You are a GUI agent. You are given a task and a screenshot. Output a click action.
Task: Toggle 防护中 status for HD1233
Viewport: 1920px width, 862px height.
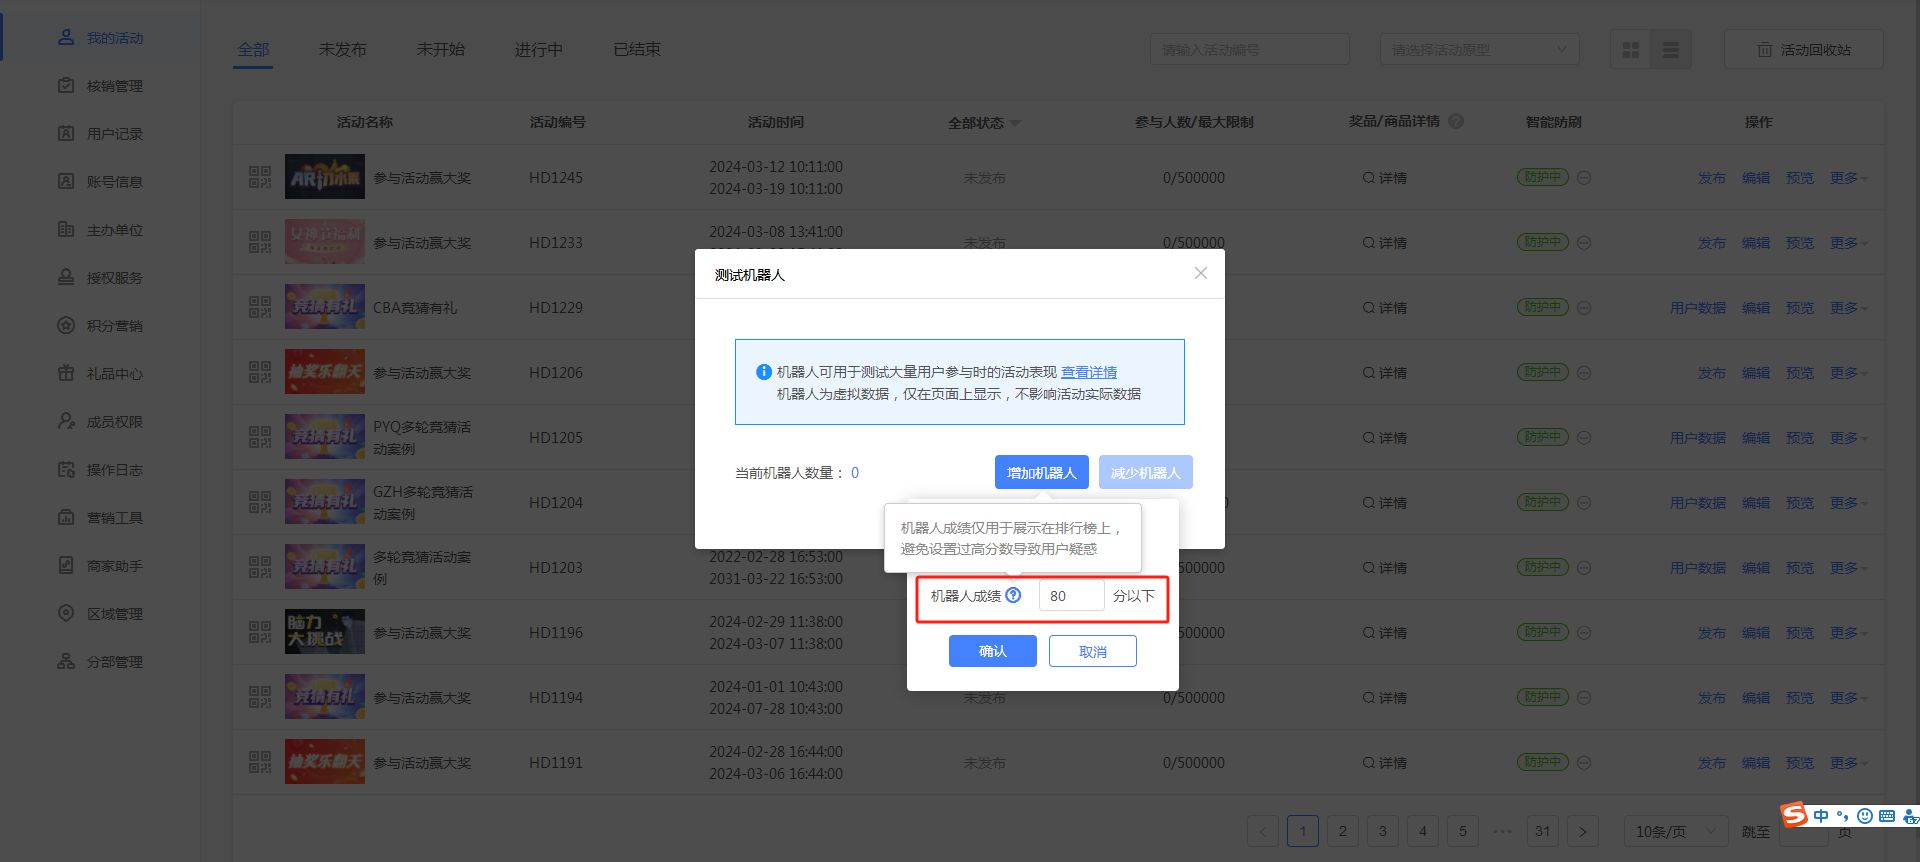coord(1542,243)
